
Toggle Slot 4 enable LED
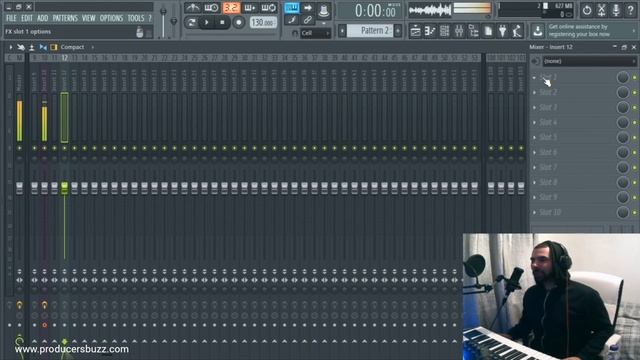tap(634, 122)
